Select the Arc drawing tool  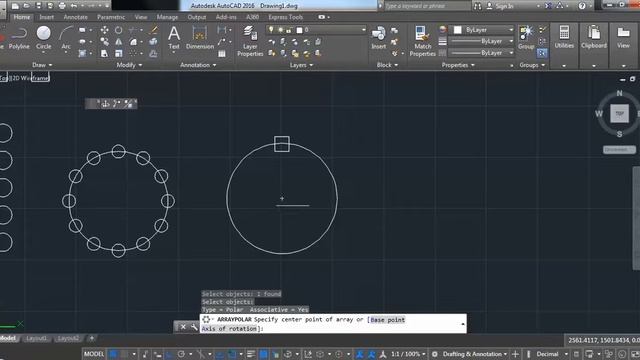pyautogui.click(x=66, y=38)
